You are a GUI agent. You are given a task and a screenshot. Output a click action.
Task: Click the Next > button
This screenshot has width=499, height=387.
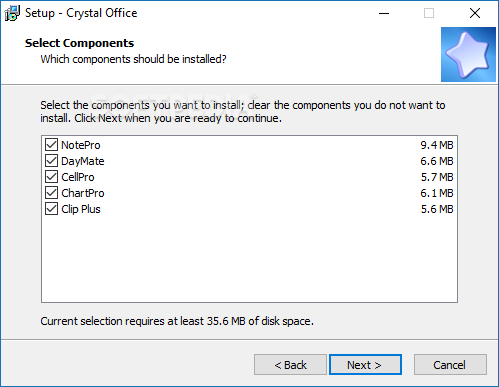(365, 365)
